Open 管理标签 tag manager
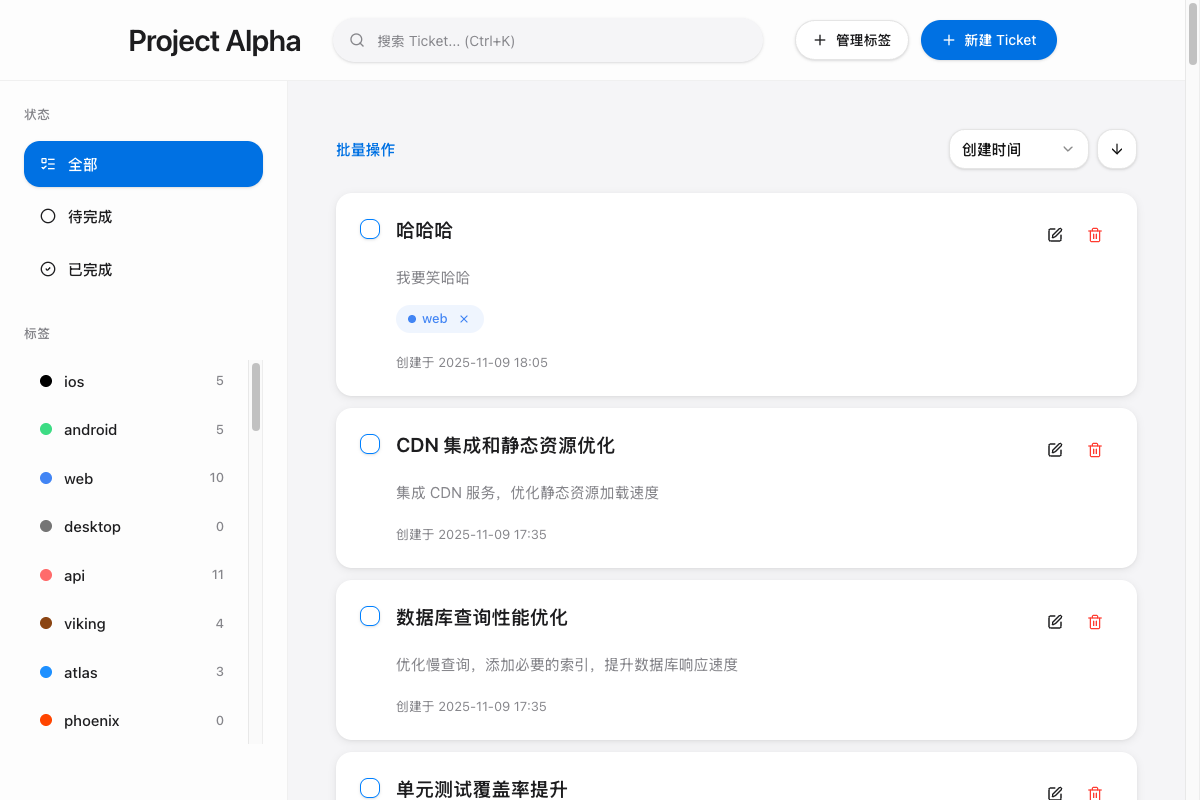The width and height of the screenshot is (1200, 800). (851, 40)
